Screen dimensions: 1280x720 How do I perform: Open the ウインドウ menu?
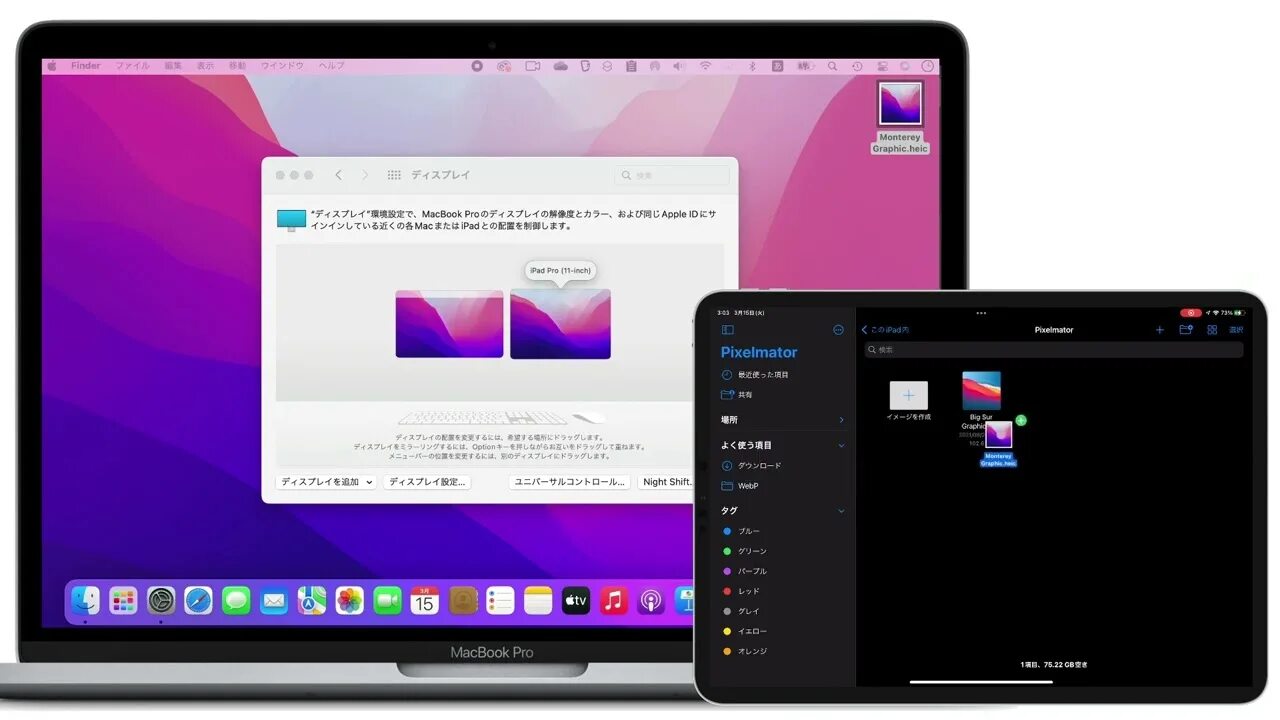tap(282, 66)
